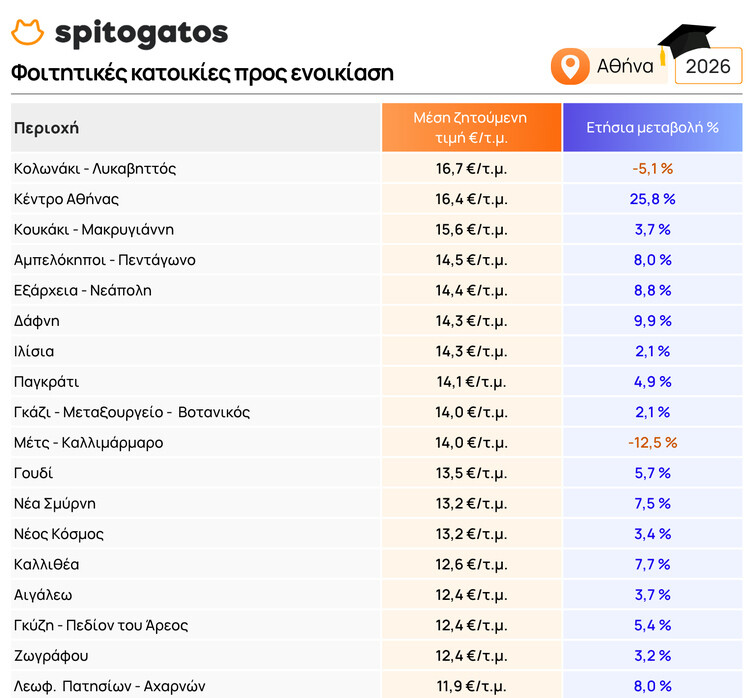Click the Μέση ζητούμενη τιμή column header

click(x=471, y=127)
